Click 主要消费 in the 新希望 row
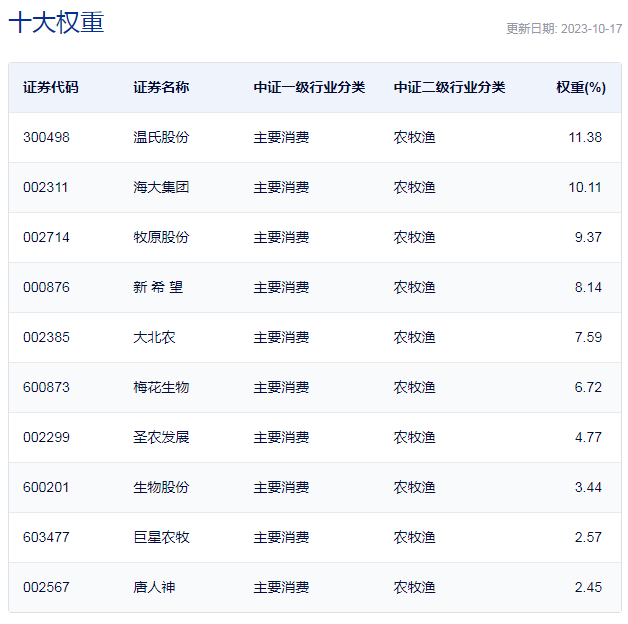The width and height of the screenshot is (628, 624). [281, 287]
